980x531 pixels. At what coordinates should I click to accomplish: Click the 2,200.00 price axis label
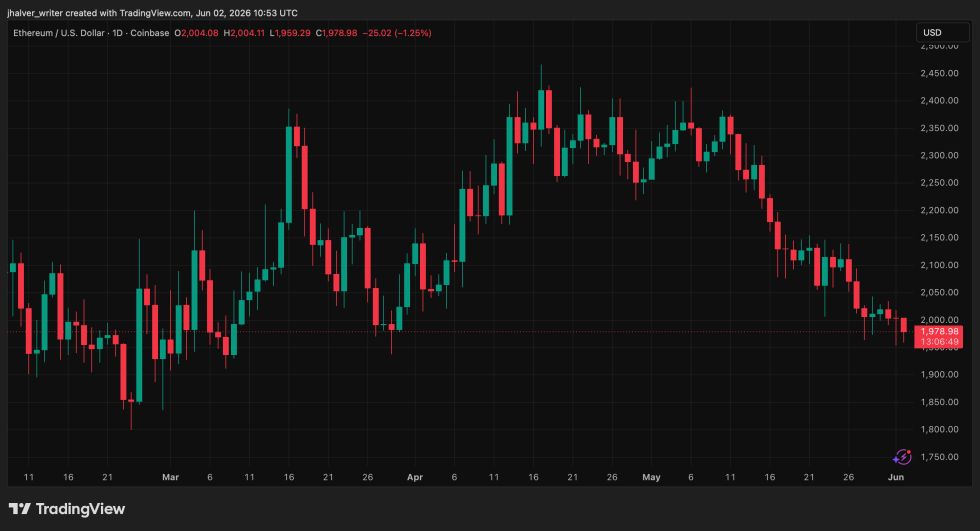939,211
